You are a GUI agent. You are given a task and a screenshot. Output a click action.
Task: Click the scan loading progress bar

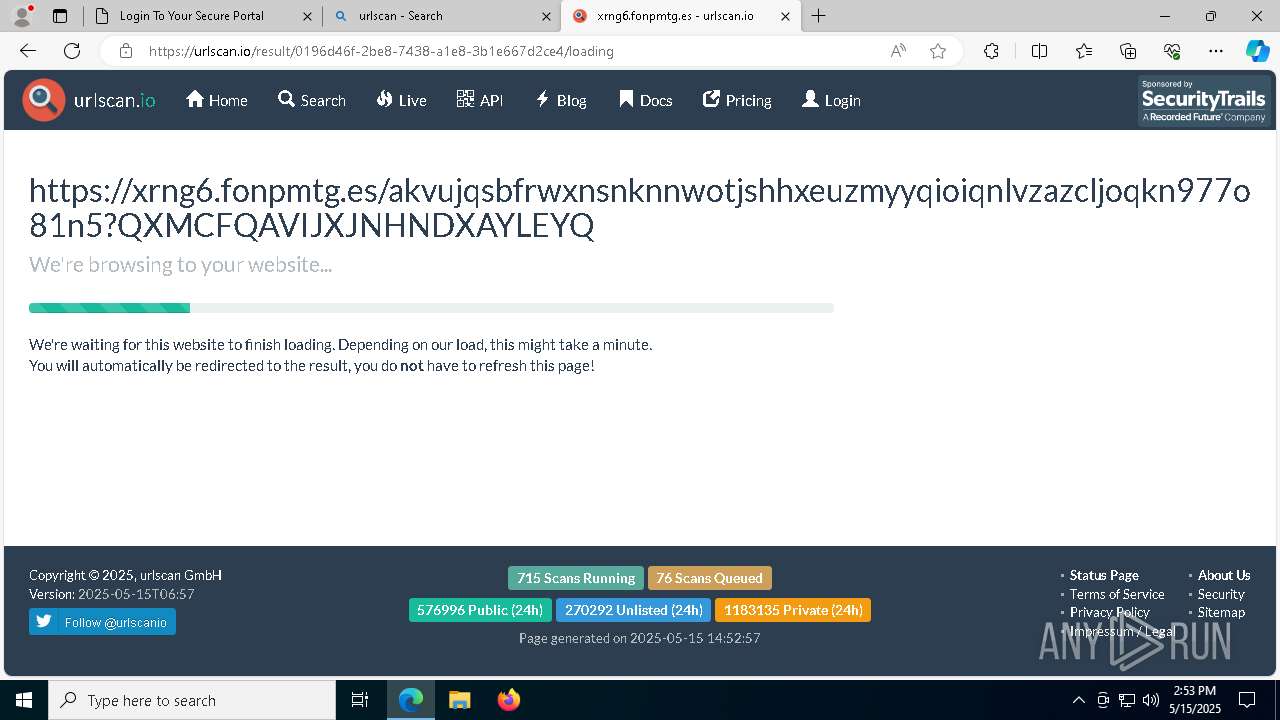431,308
